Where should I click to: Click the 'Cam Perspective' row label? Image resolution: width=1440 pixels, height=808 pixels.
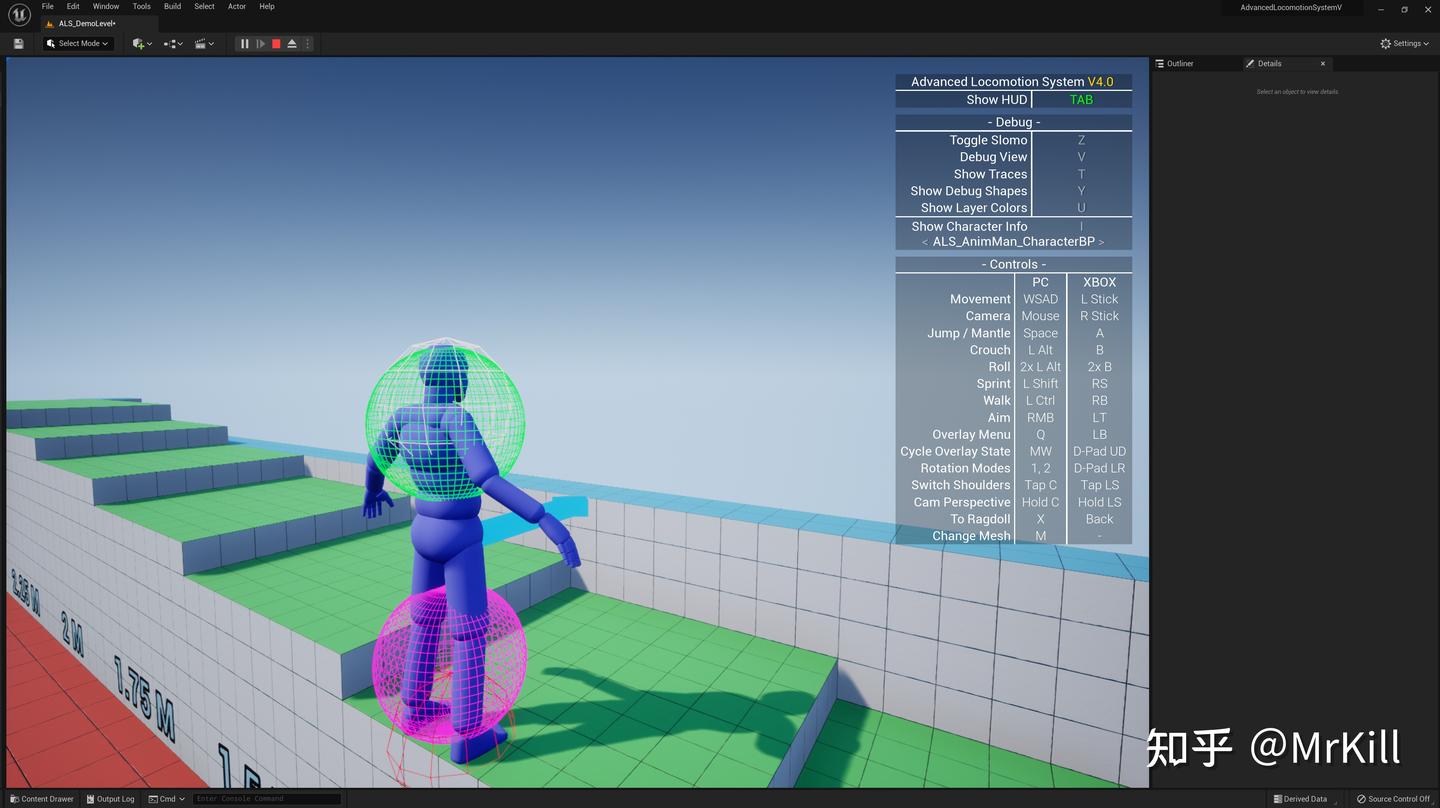(x=961, y=502)
